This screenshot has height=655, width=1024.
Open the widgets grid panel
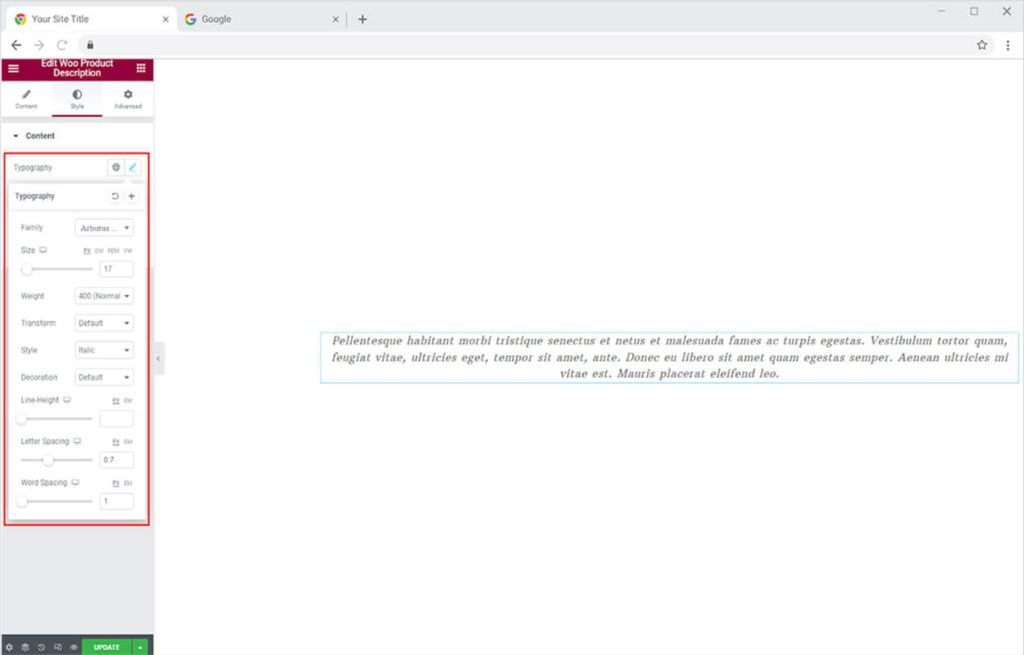pyautogui.click(x=141, y=68)
